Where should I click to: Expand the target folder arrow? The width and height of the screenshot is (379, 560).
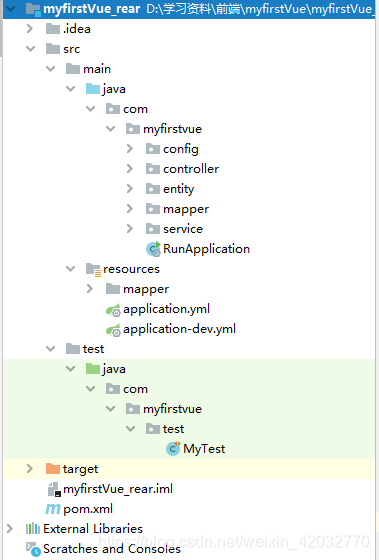pos(30,469)
